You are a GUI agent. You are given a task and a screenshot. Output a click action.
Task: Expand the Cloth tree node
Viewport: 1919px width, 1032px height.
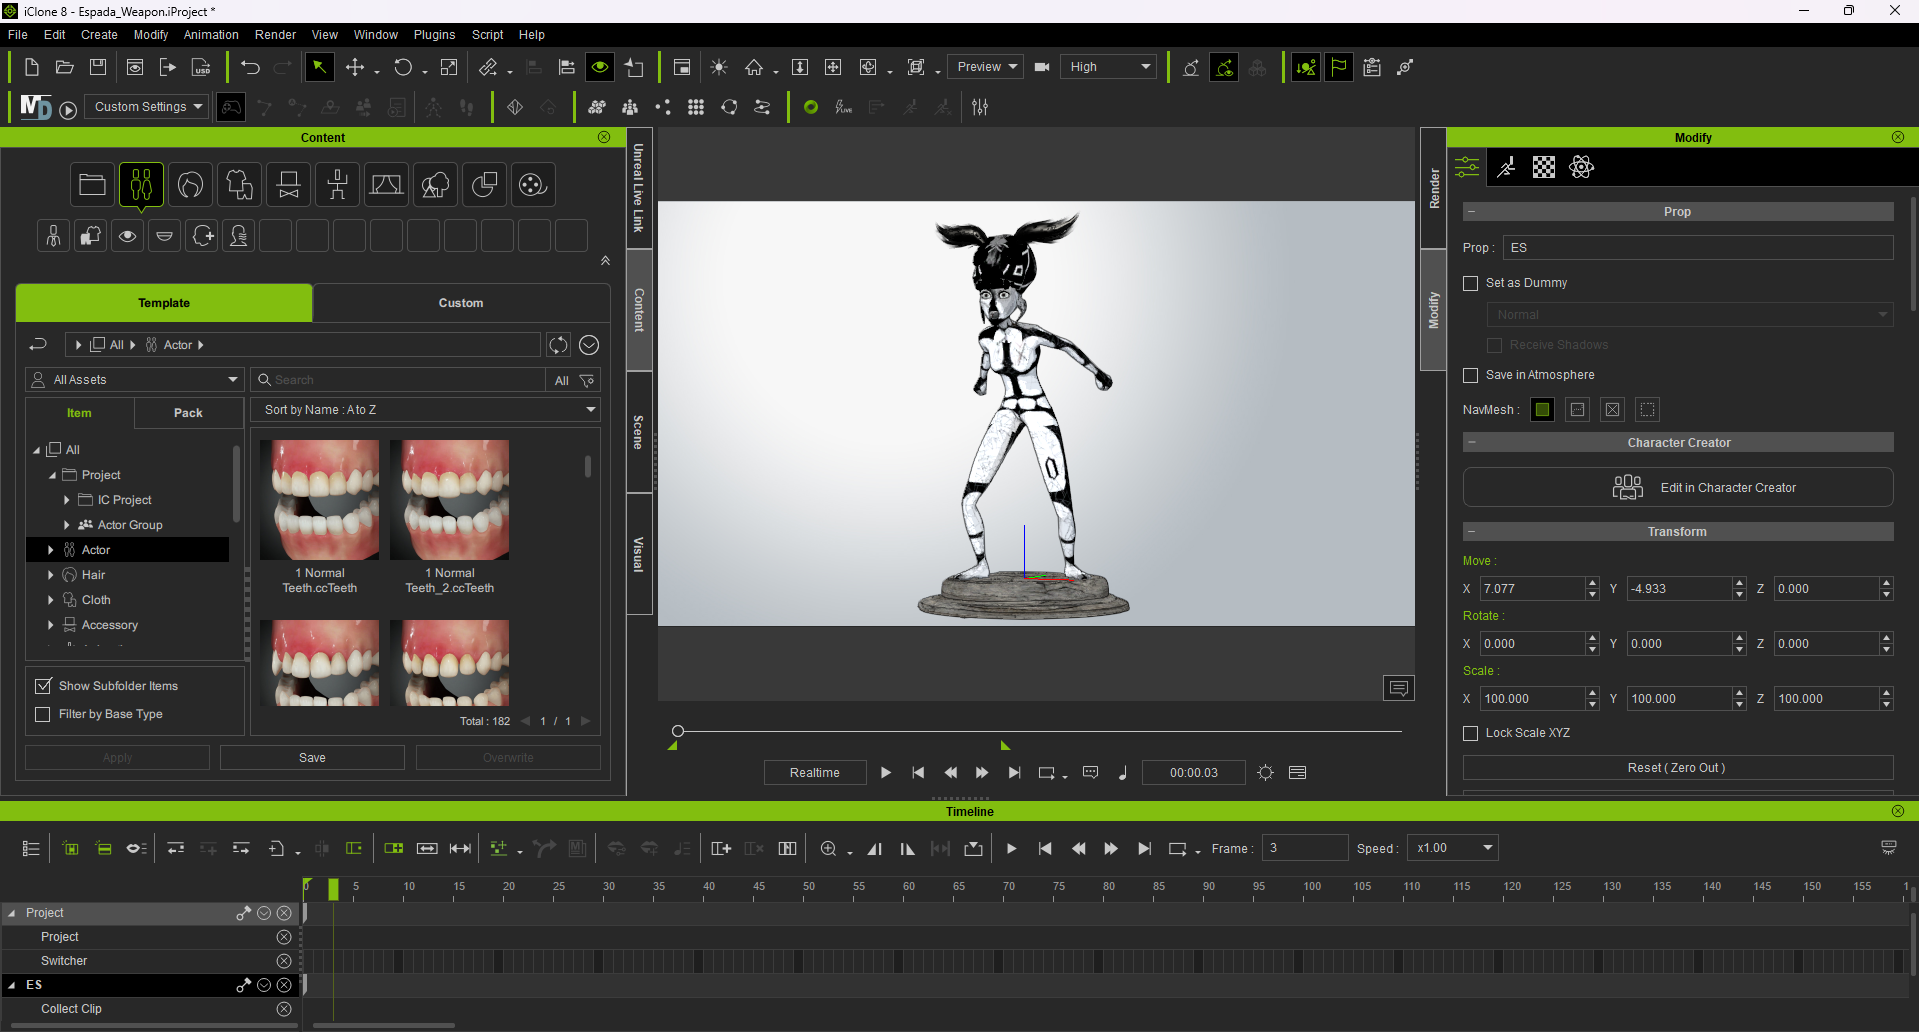(51, 600)
